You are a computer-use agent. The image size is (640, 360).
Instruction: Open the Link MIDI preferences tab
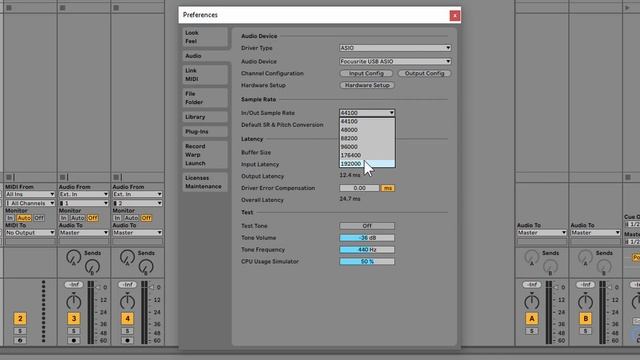[x=205, y=75]
